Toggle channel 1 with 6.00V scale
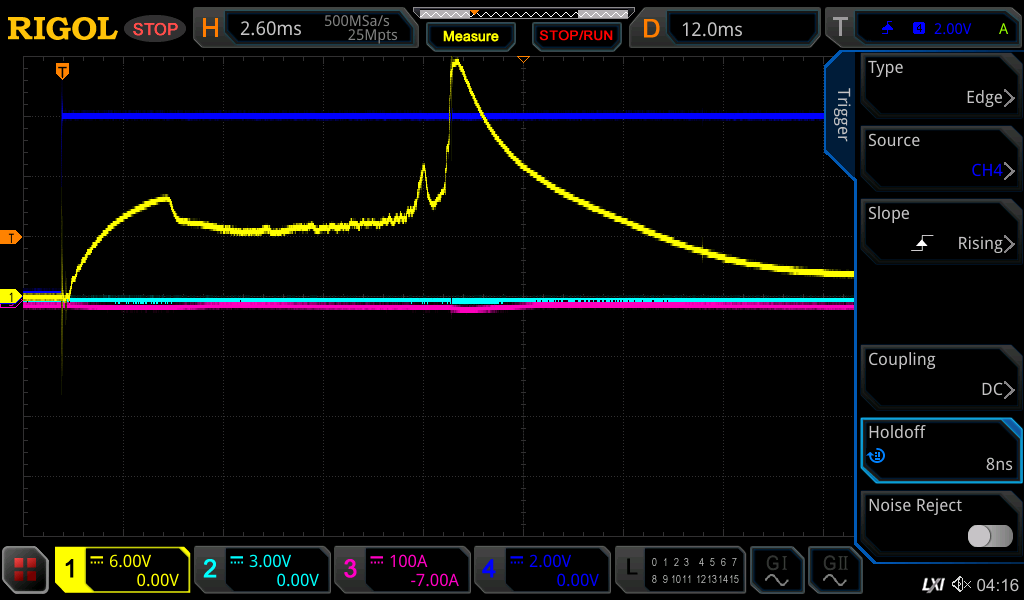The height and width of the screenshot is (600, 1024). click(122, 570)
